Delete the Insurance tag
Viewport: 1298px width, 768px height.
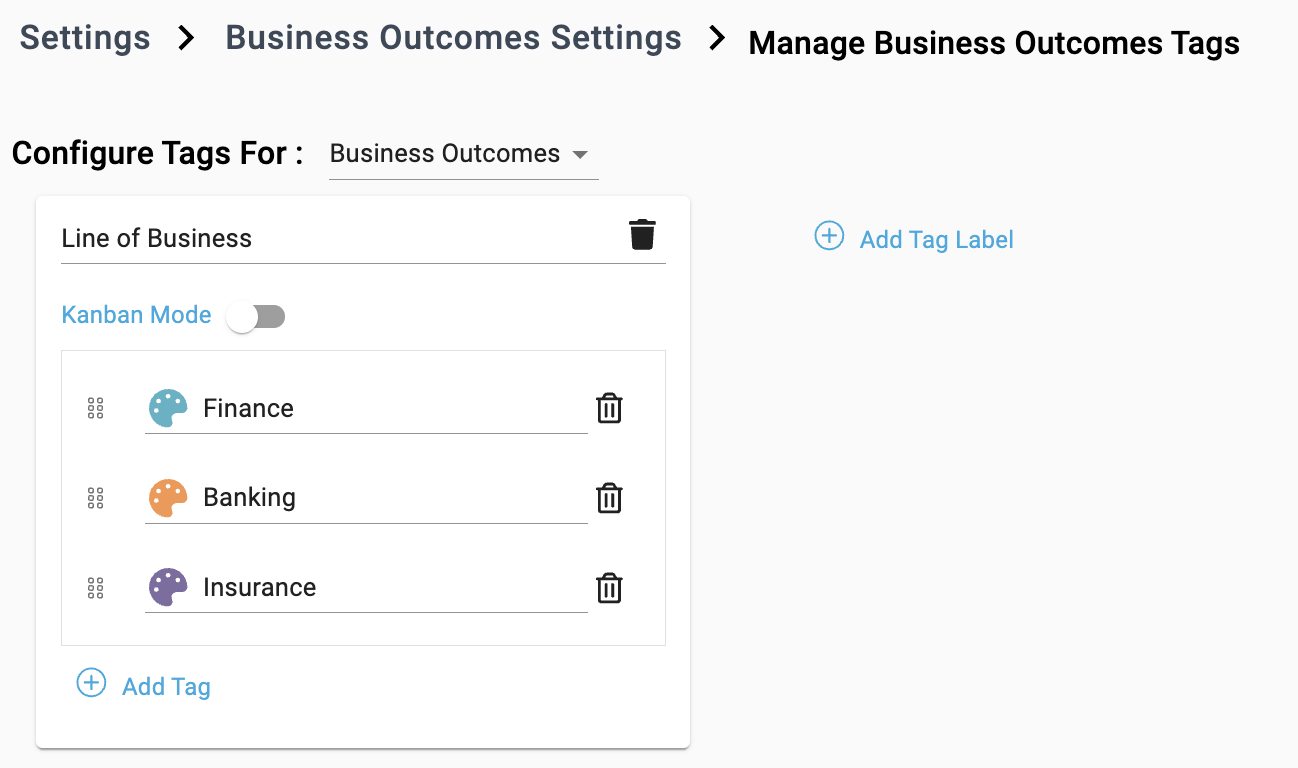(609, 588)
